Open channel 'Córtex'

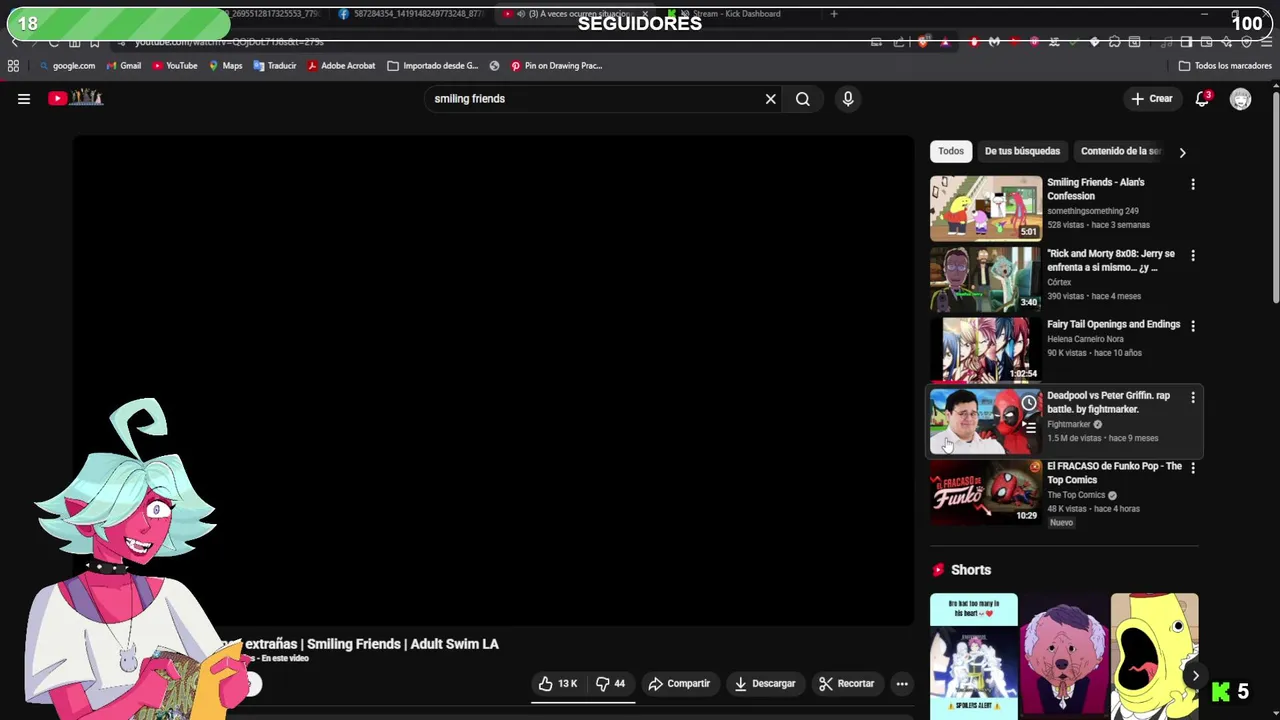pos(1059,282)
